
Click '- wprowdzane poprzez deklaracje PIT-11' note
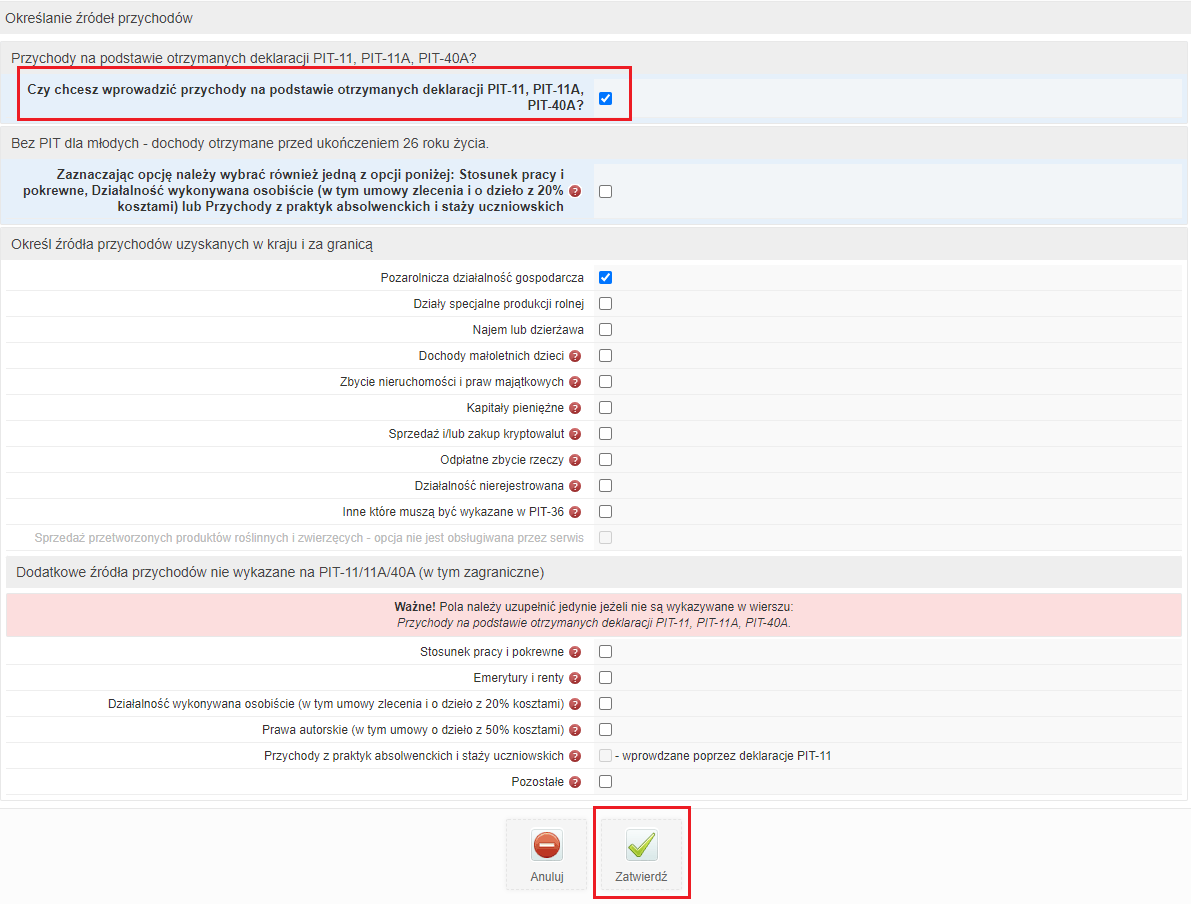723,756
